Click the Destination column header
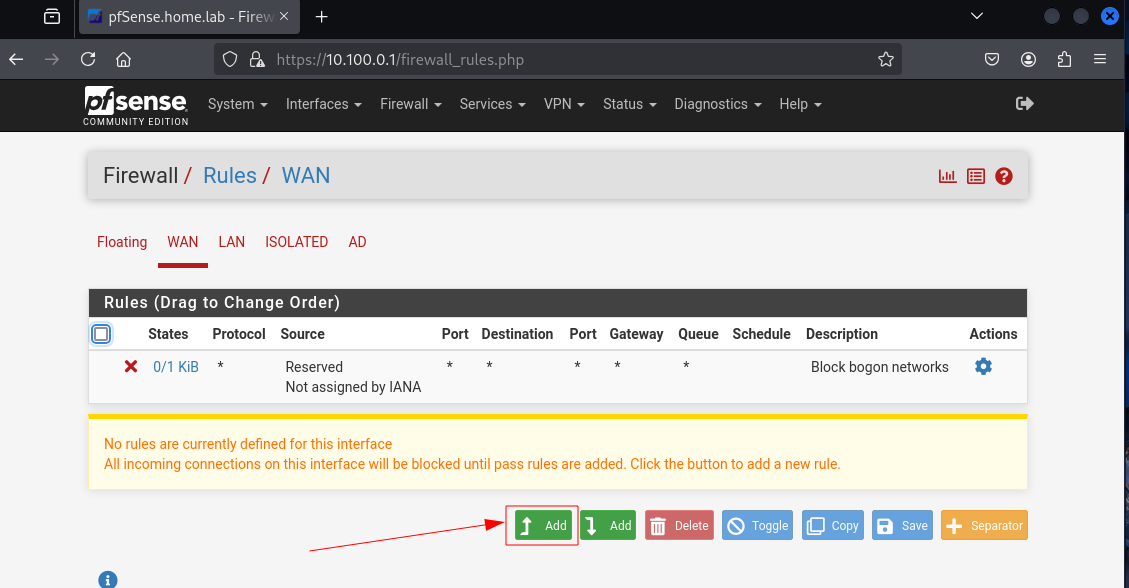1129x588 pixels. (x=517, y=334)
